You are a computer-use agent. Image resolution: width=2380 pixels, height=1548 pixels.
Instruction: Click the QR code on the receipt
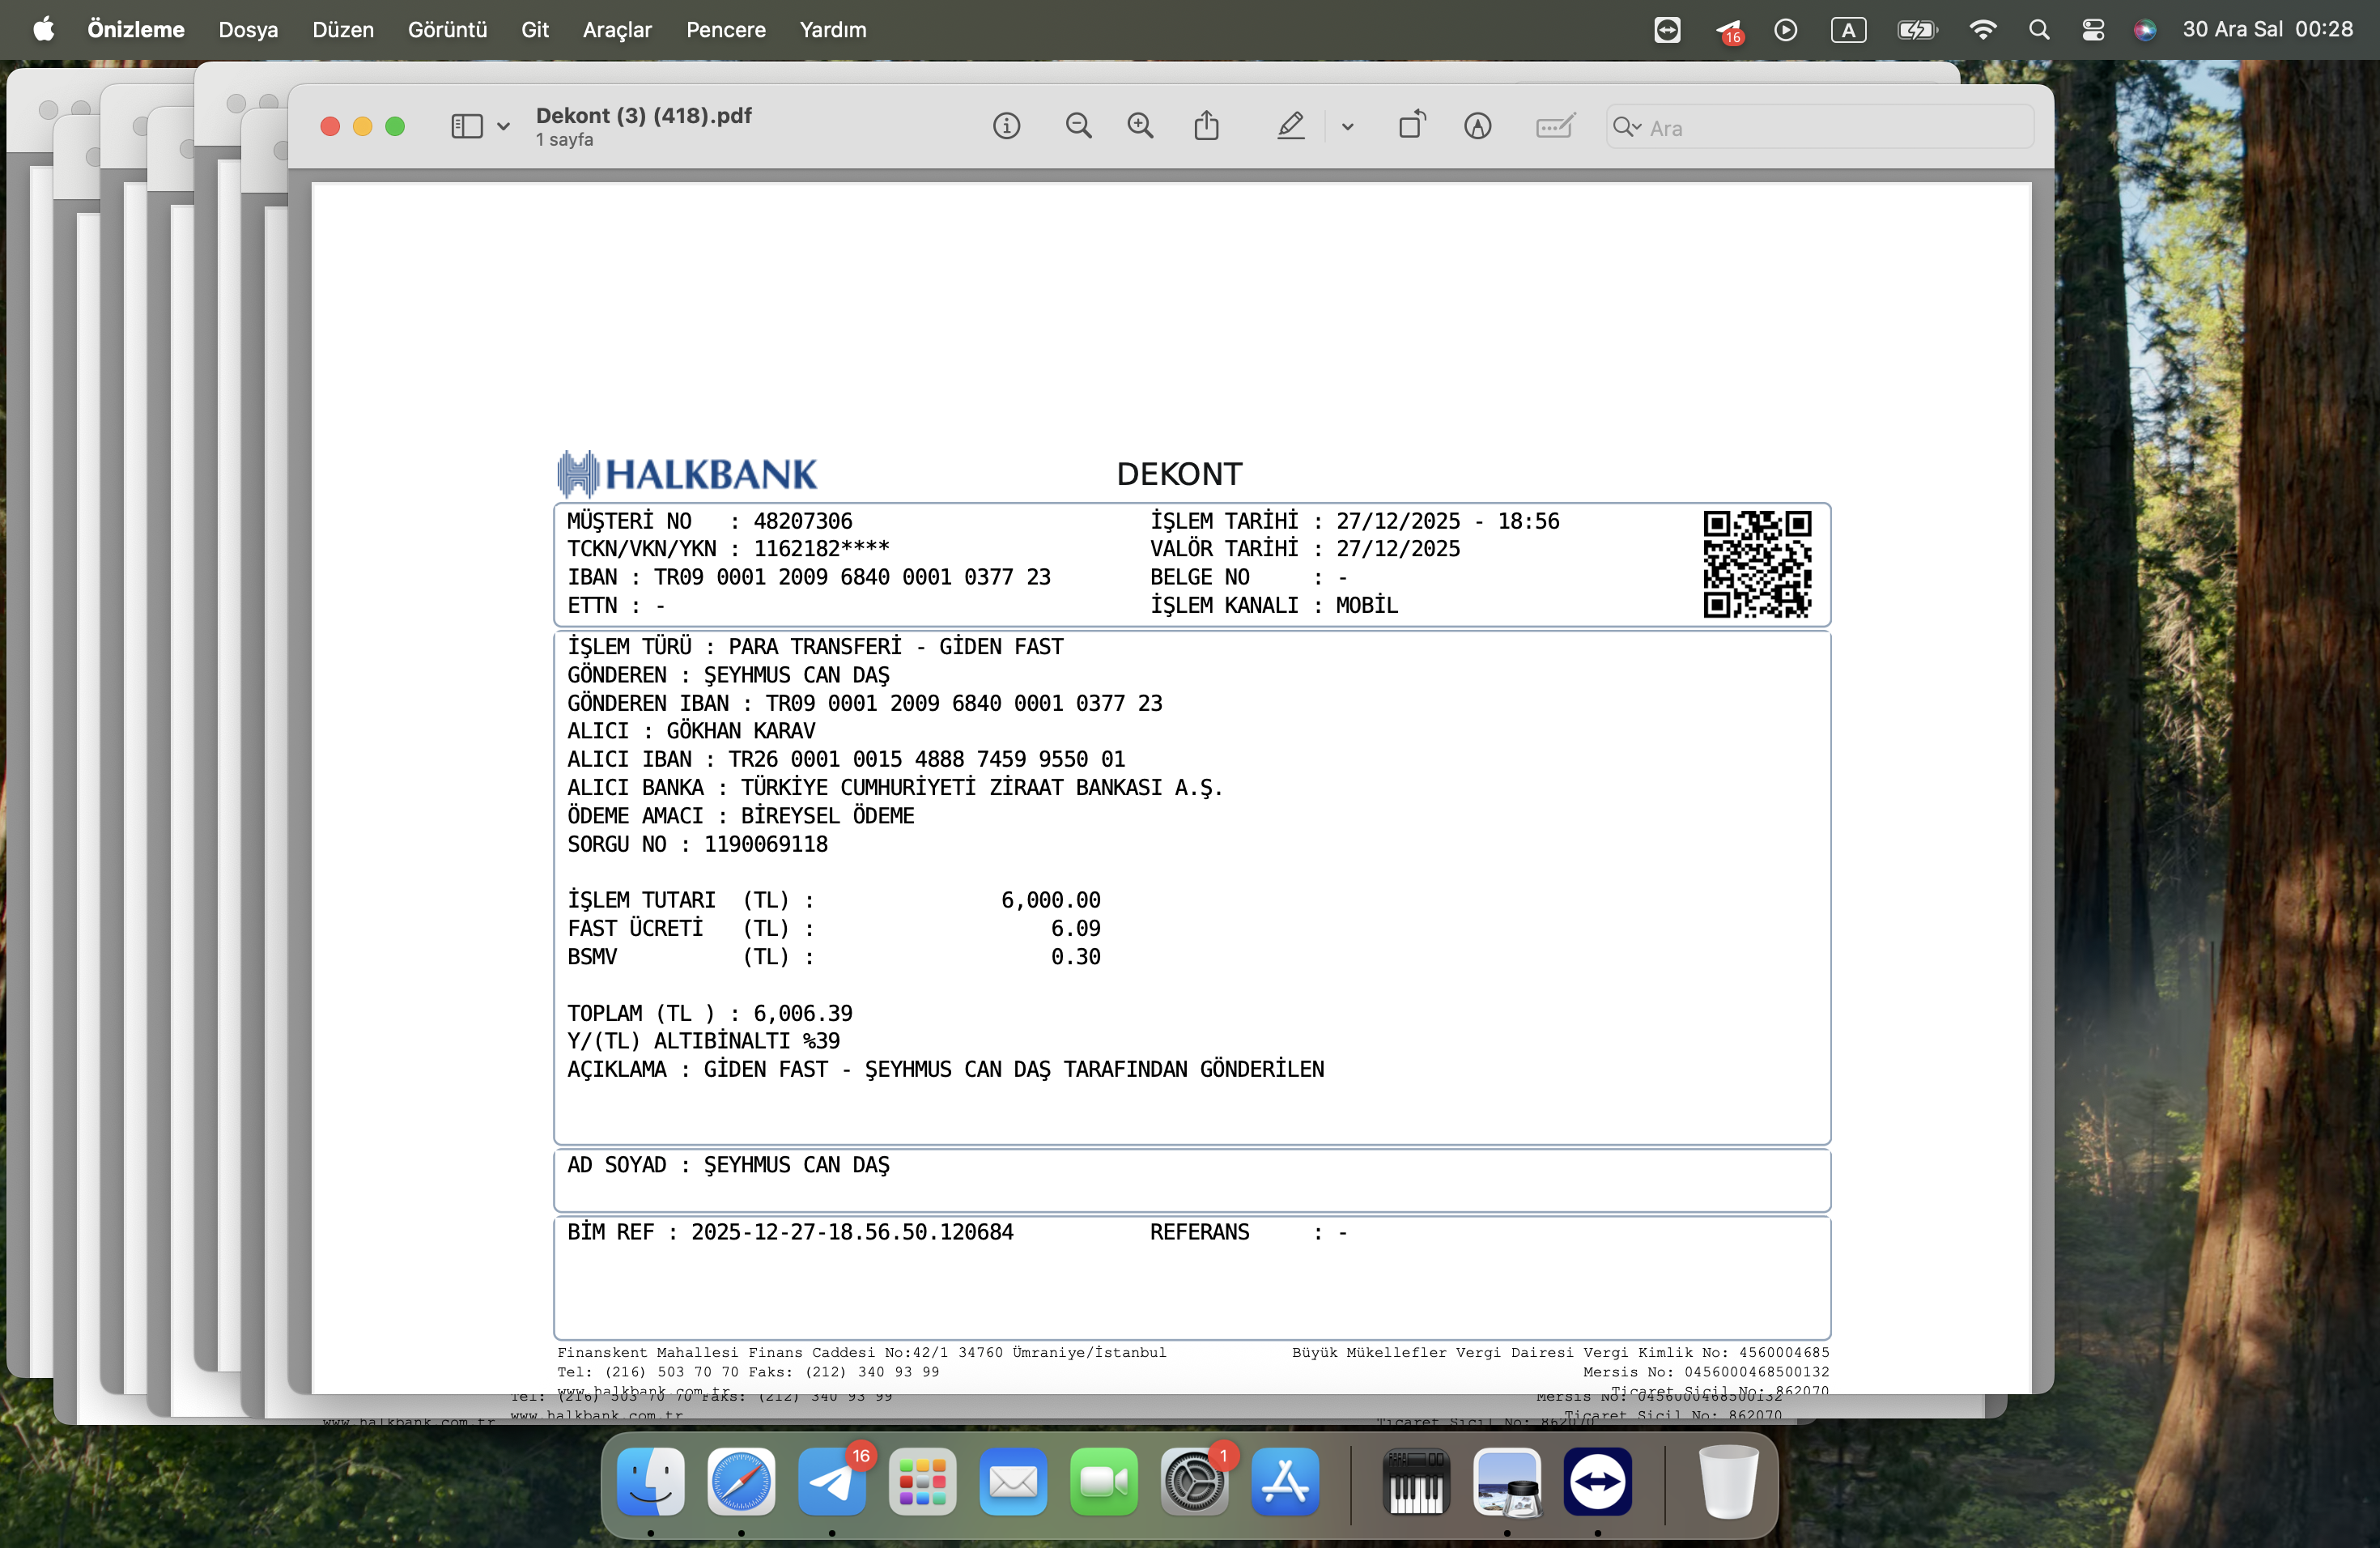tap(1757, 564)
